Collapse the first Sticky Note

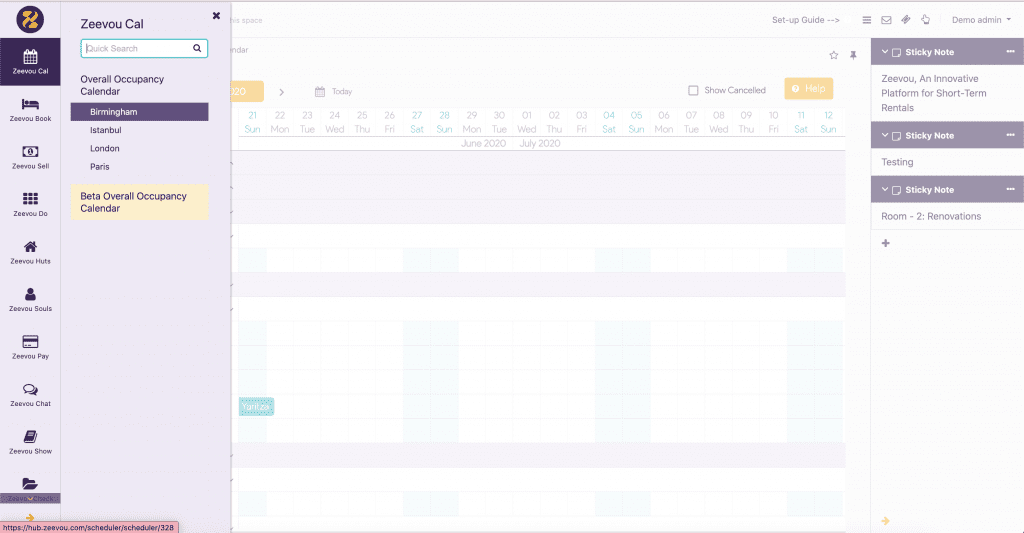tap(885, 52)
